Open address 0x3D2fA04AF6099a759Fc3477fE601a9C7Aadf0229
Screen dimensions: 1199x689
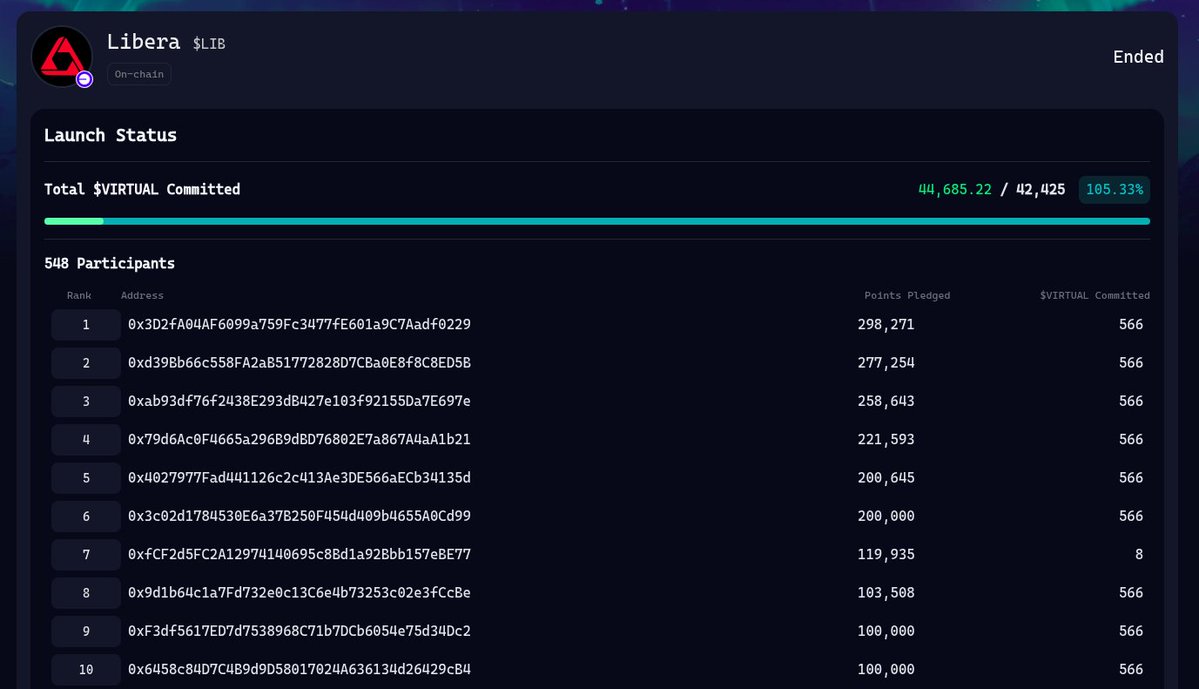click(x=299, y=324)
